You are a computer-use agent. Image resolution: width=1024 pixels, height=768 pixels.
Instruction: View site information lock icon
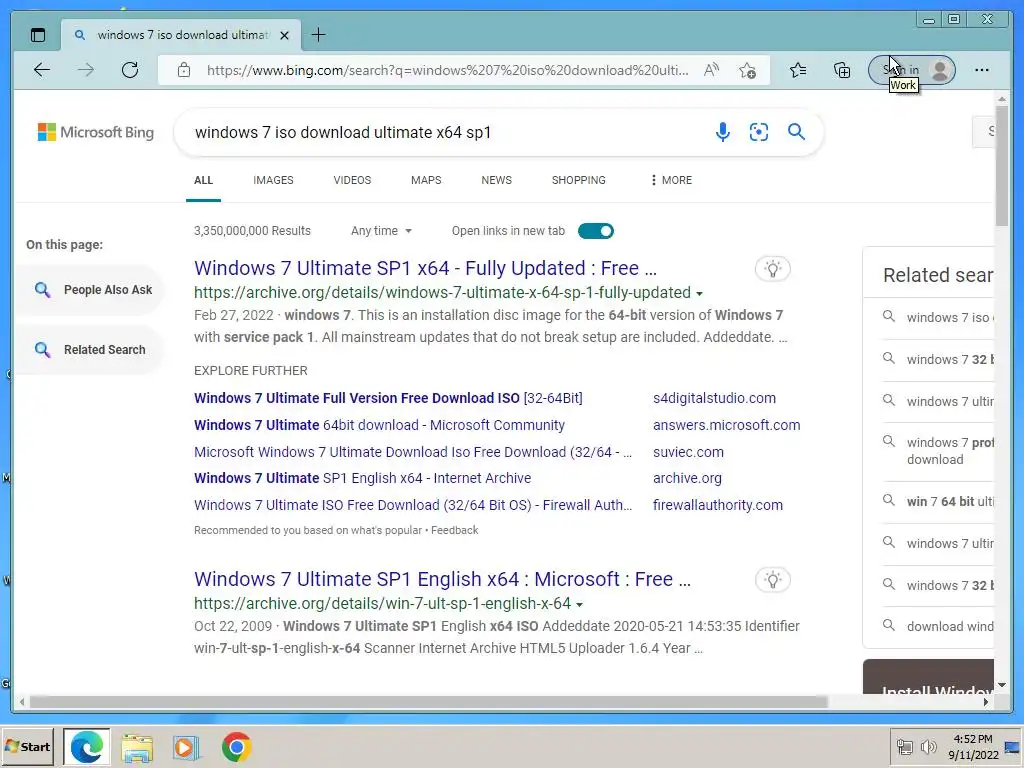click(184, 70)
